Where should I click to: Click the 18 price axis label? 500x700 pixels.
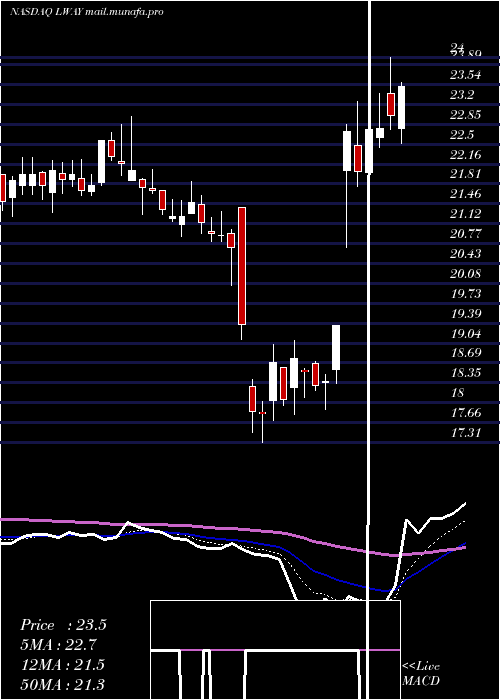[x=458, y=393]
